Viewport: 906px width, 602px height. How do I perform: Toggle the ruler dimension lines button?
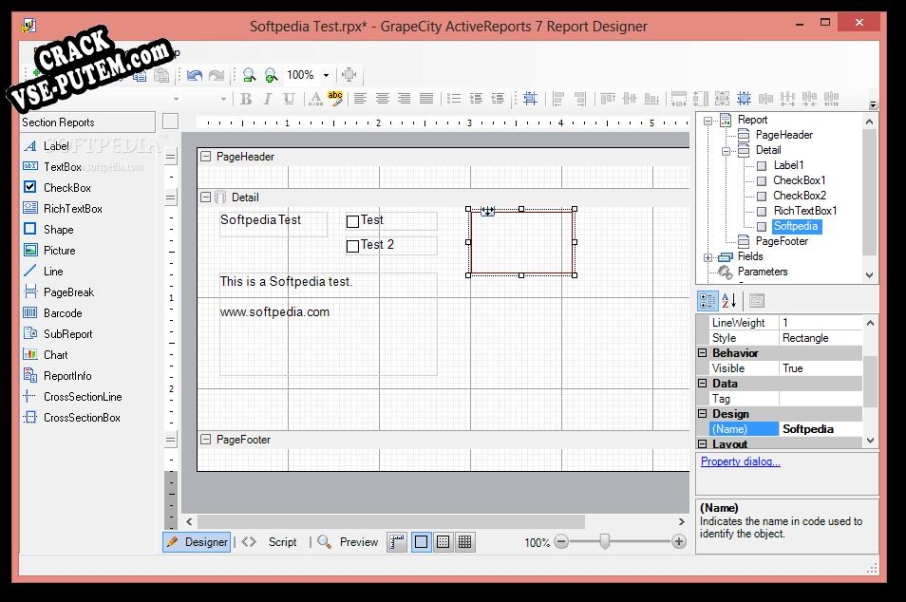[x=398, y=542]
